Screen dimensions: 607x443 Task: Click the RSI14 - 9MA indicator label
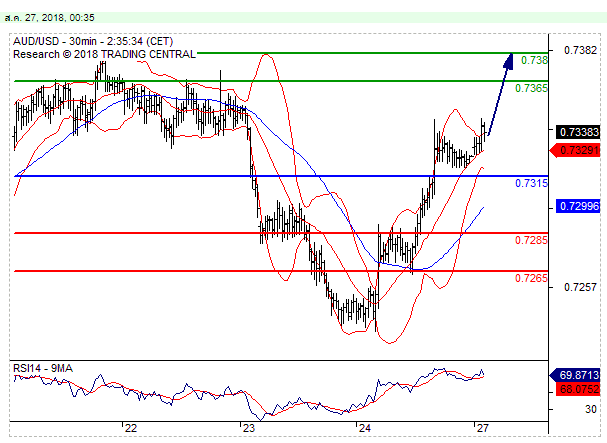43,368
